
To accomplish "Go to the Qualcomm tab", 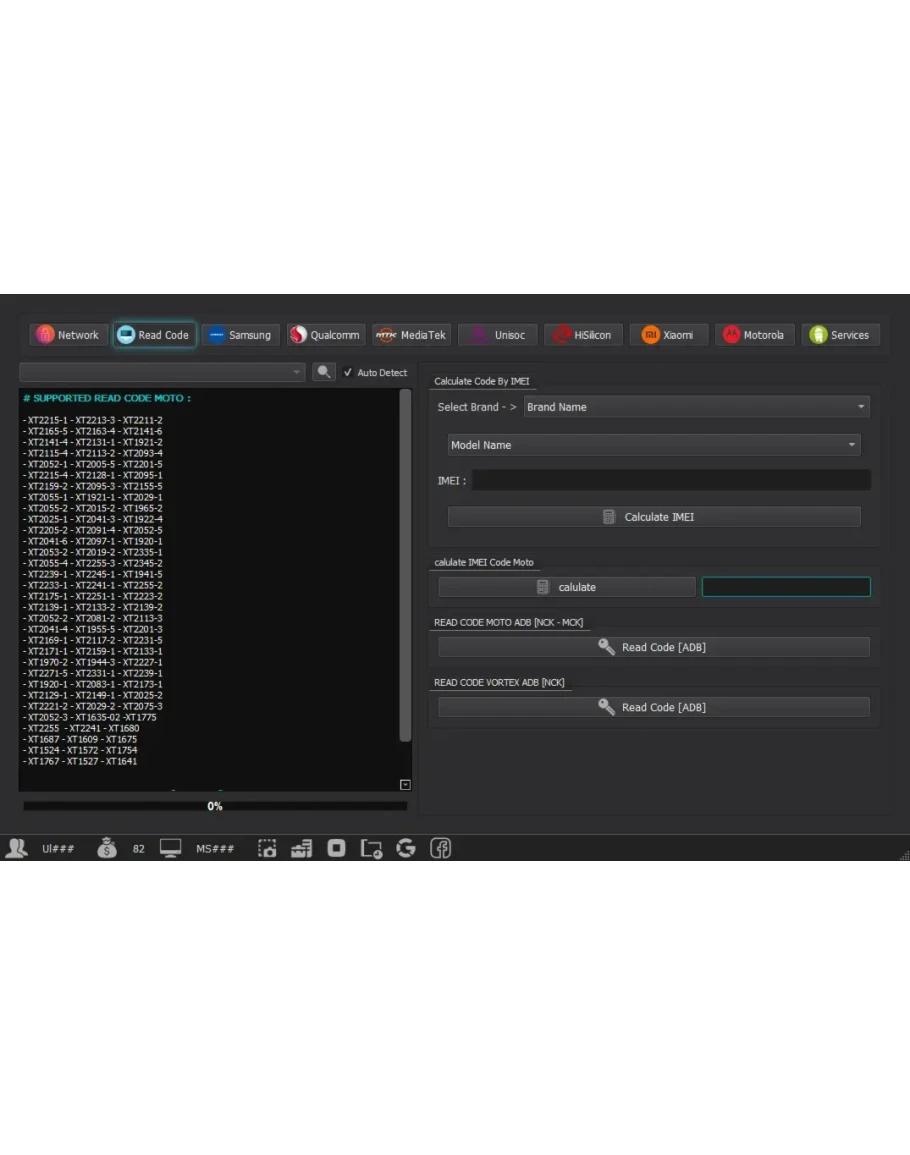I will click(325, 335).
